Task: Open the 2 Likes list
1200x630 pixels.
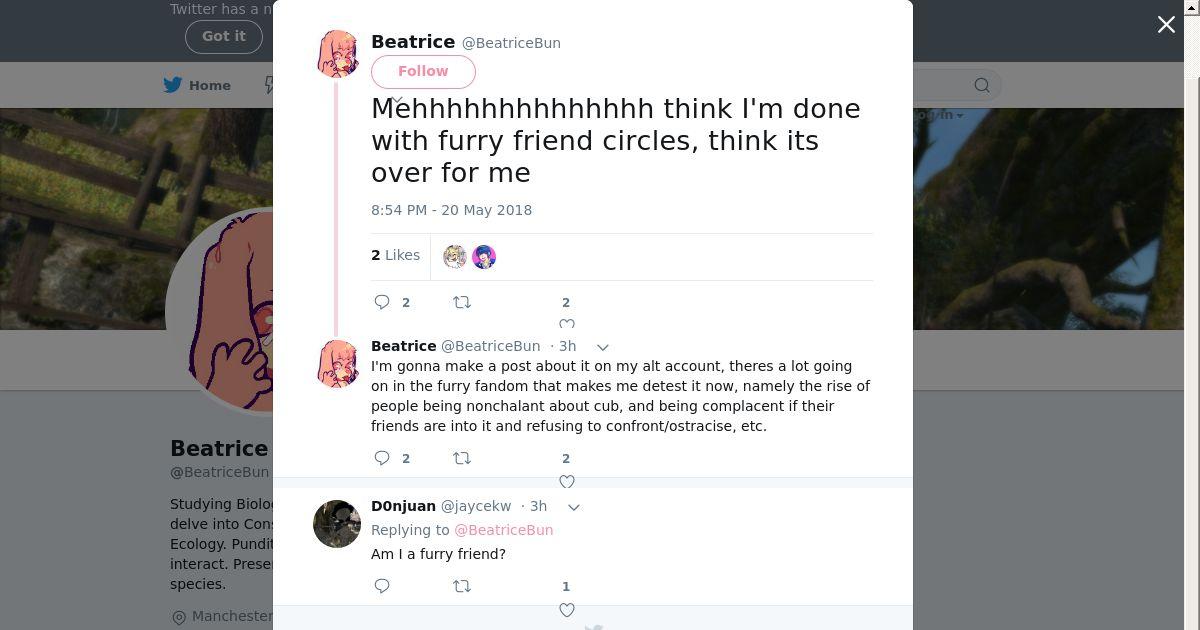Action: (x=396, y=256)
